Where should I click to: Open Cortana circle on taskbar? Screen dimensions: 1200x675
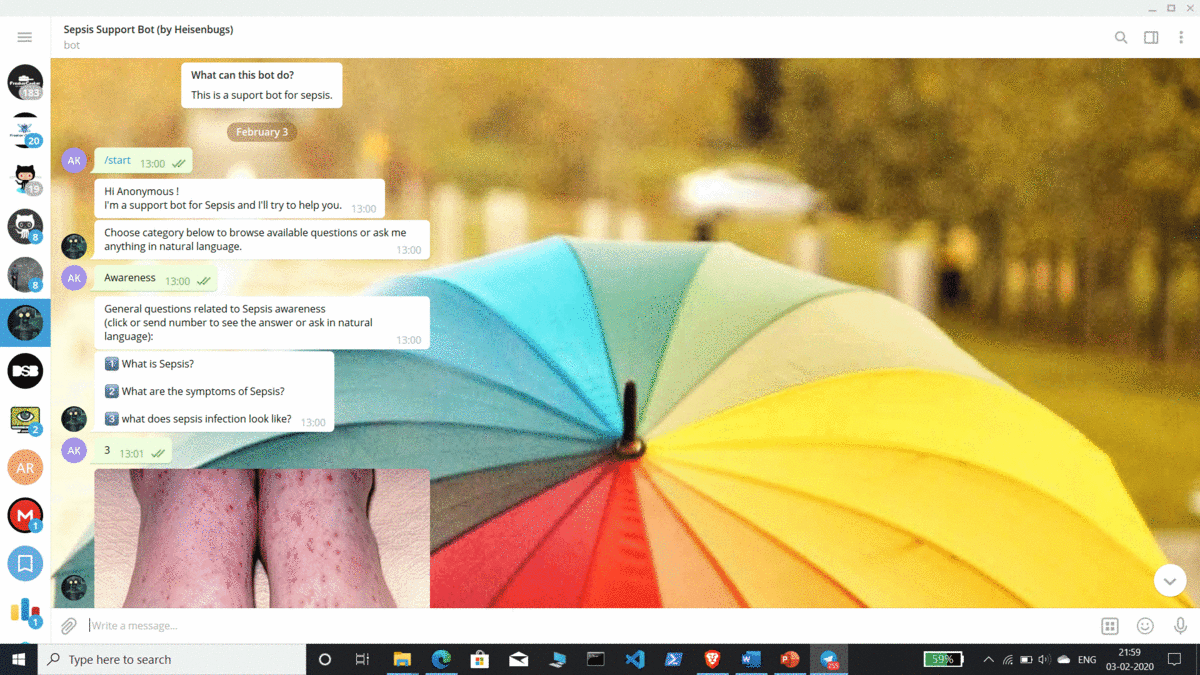[x=324, y=659]
